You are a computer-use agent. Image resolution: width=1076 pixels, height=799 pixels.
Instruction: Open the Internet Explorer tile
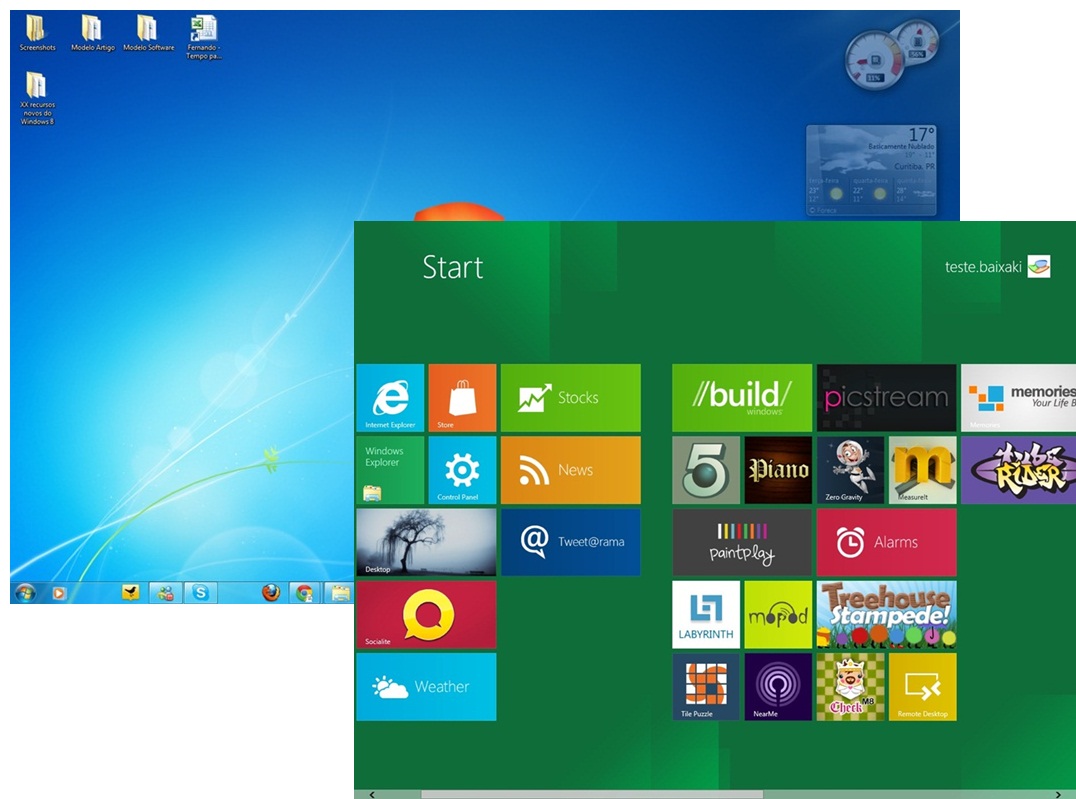pyautogui.click(x=390, y=397)
